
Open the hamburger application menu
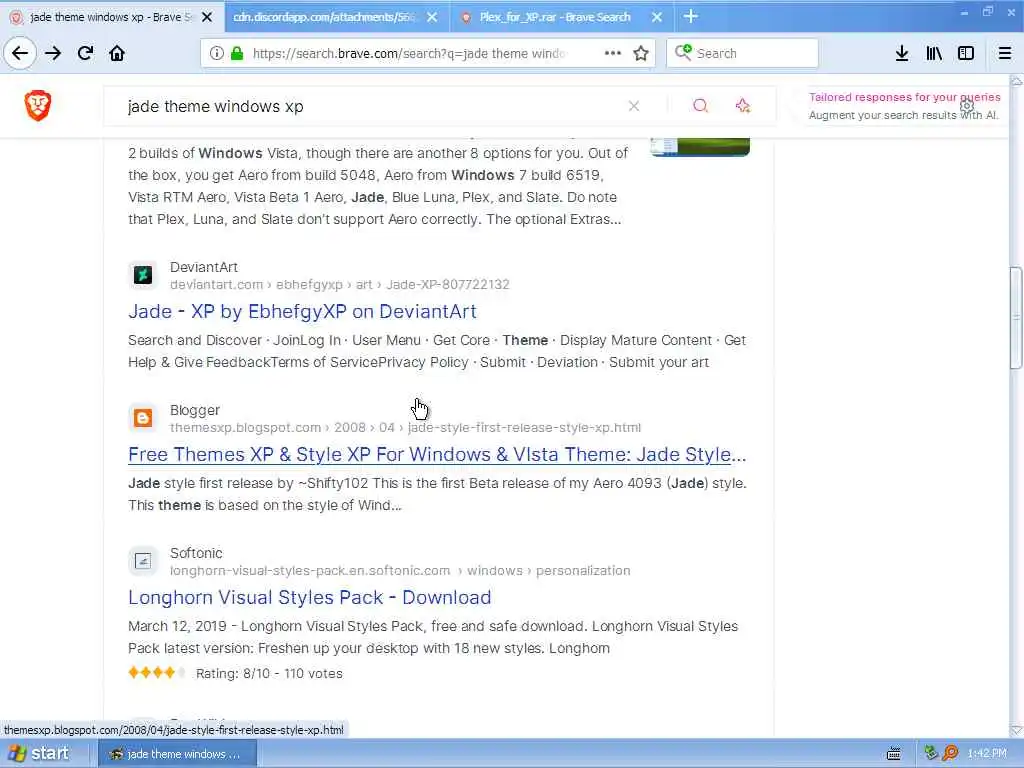point(1005,53)
